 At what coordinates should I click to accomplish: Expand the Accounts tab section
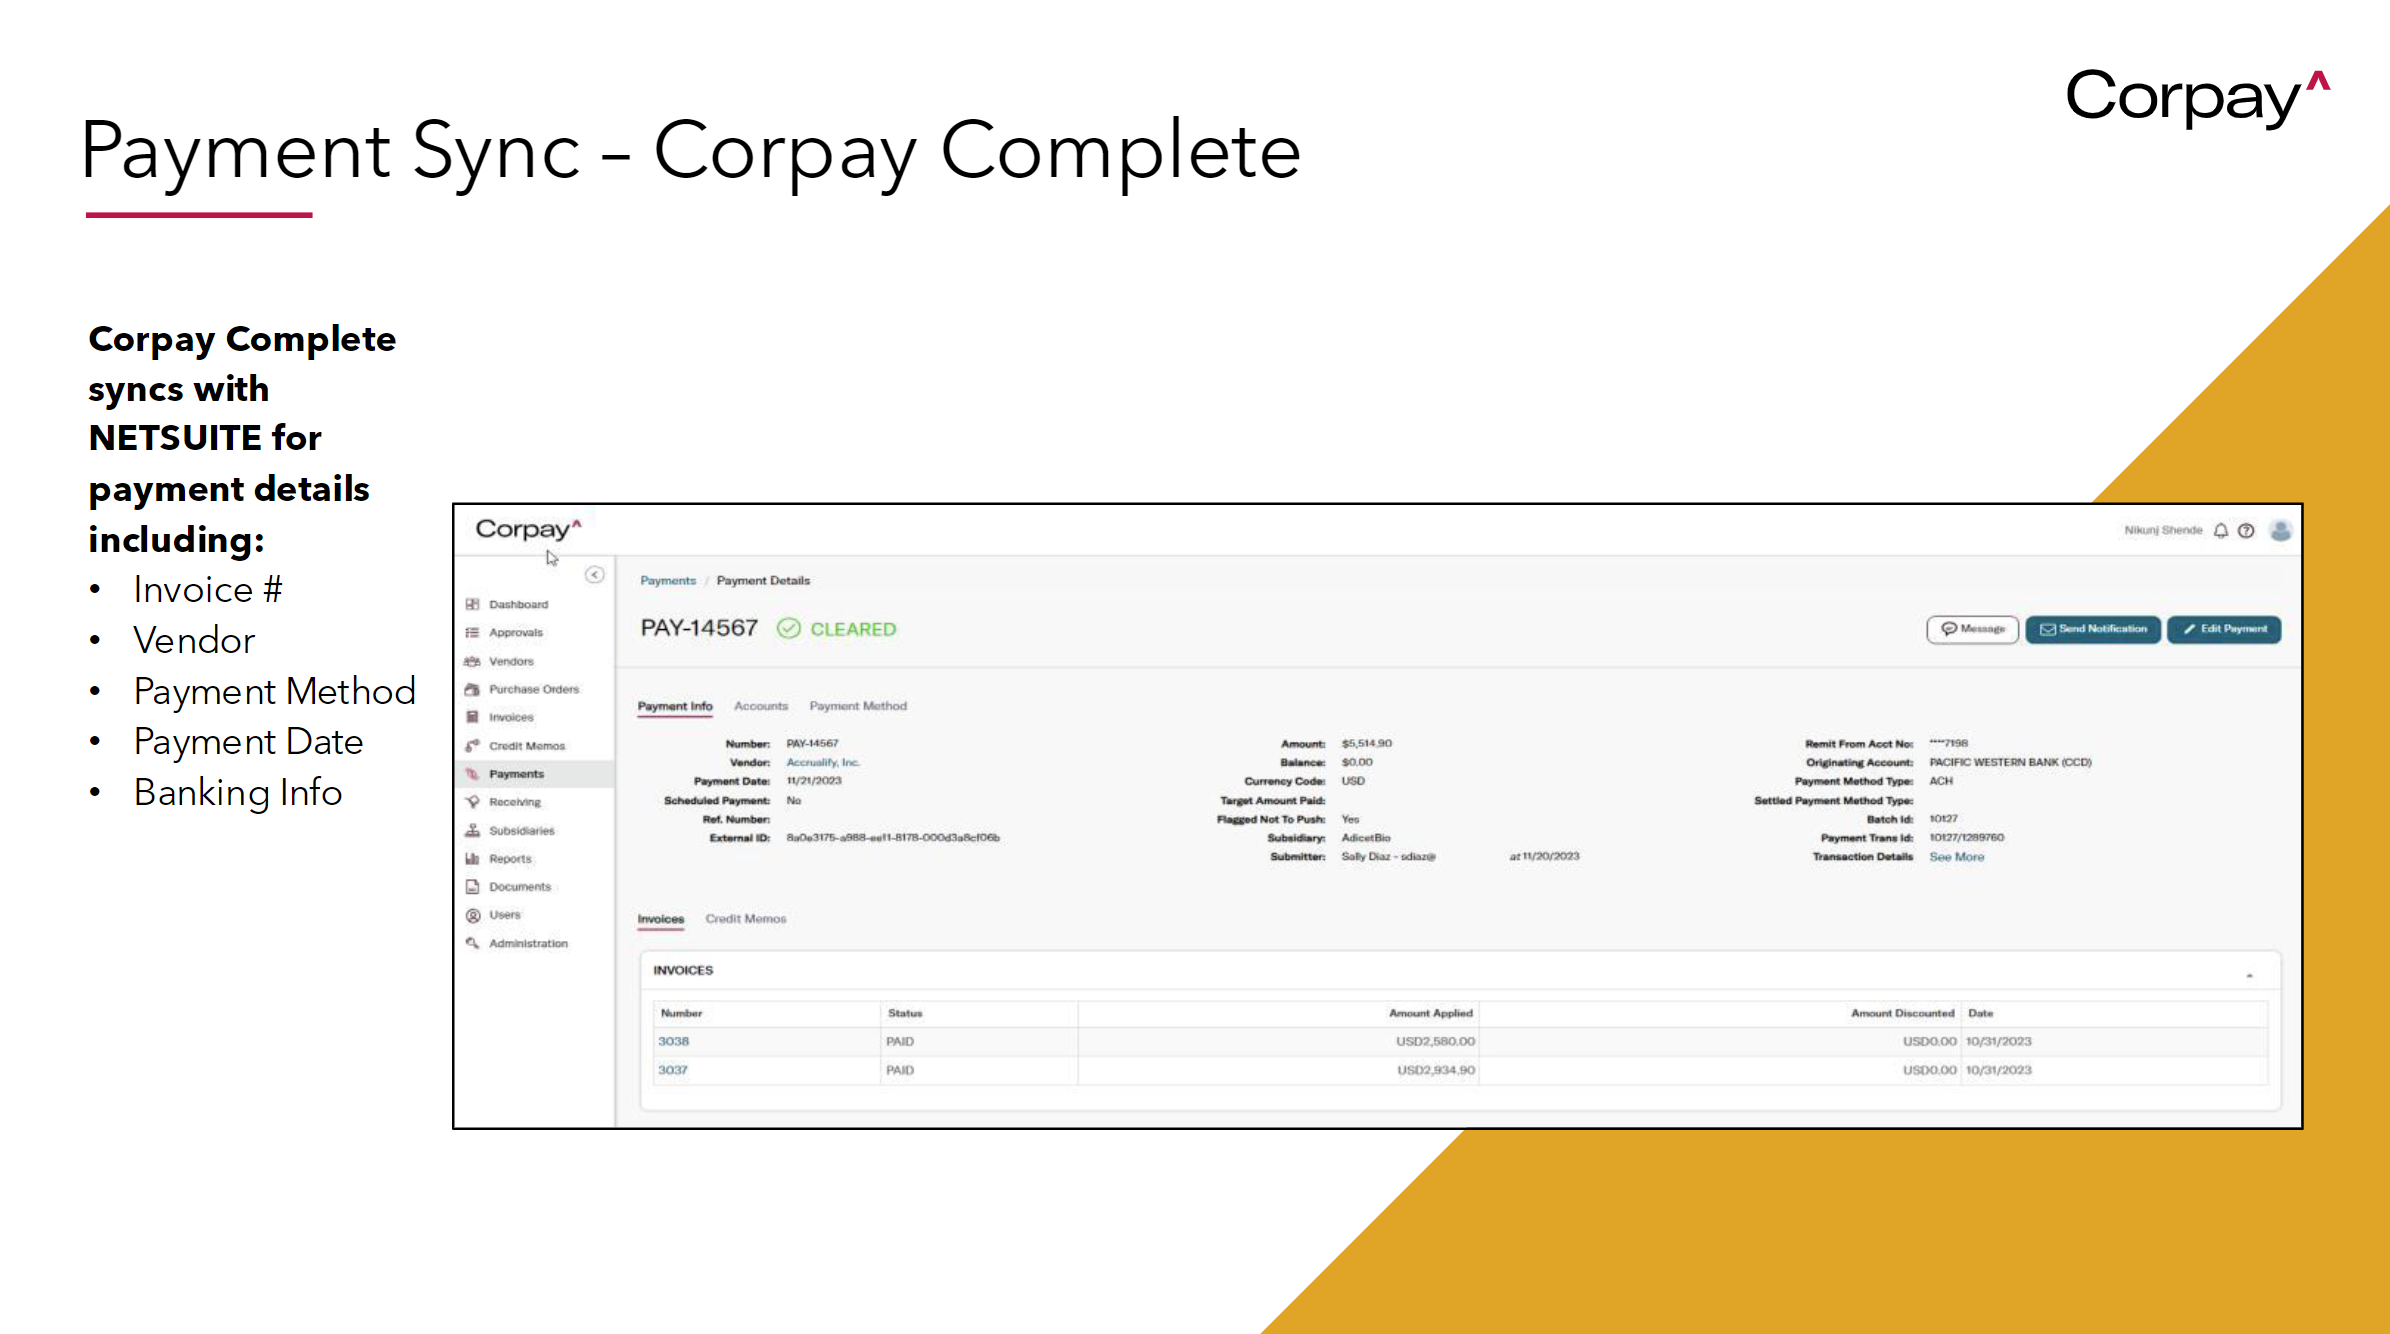[x=760, y=706]
